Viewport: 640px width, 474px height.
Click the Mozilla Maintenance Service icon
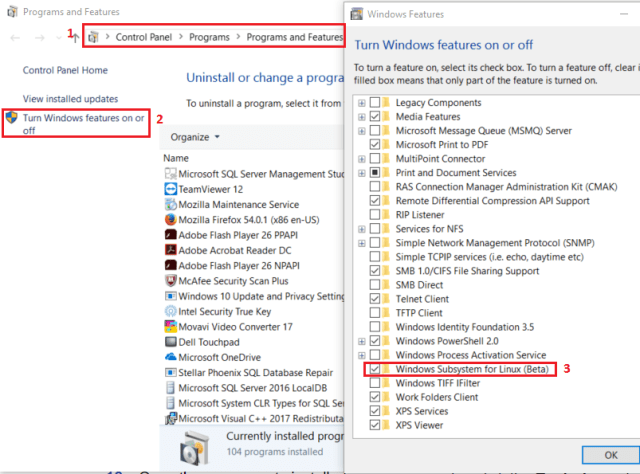170,204
